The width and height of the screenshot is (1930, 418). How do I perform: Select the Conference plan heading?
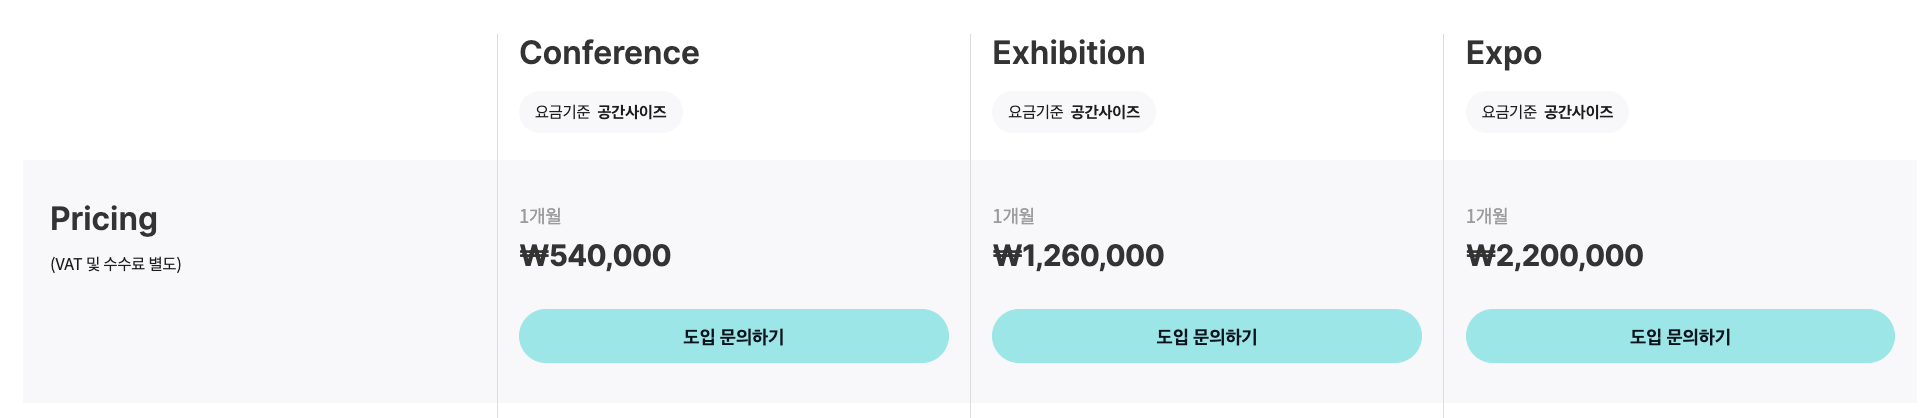point(609,53)
